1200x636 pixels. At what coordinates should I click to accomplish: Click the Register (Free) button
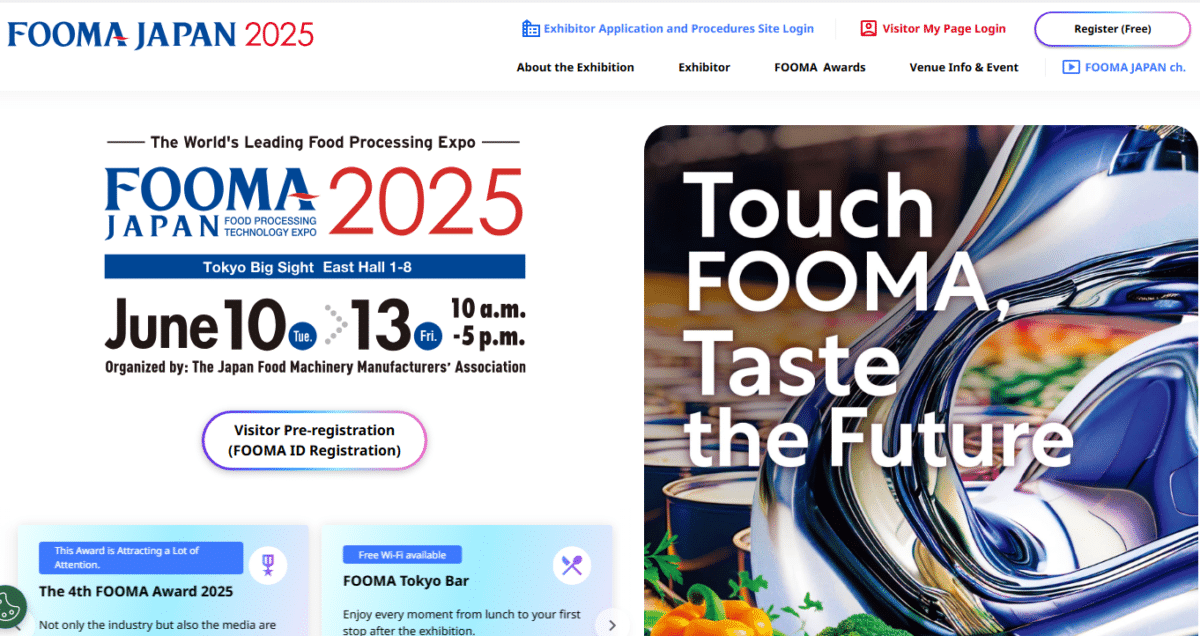(x=1112, y=29)
